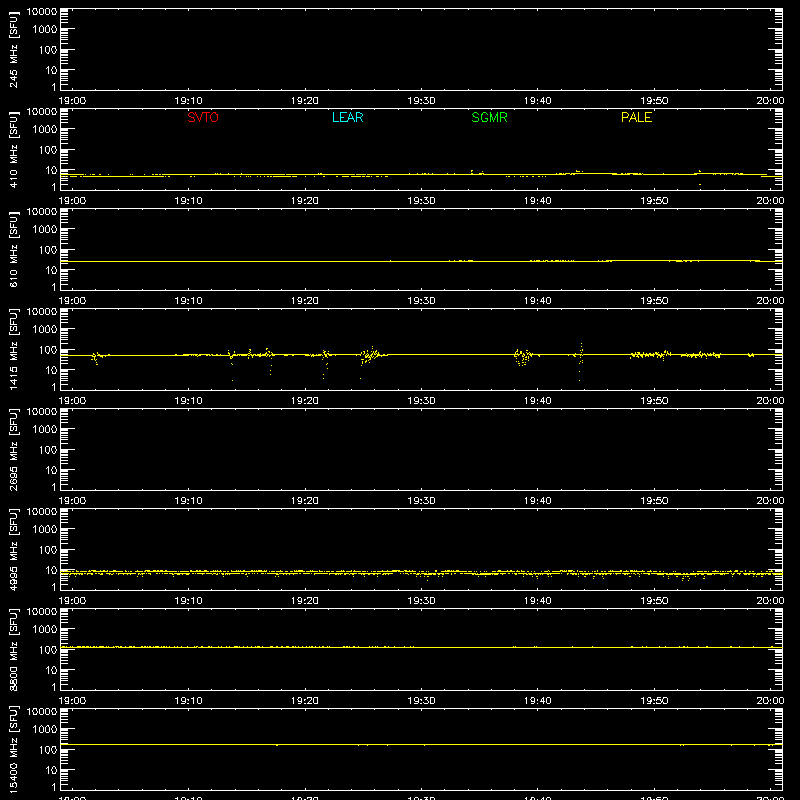Click 20:00 tick under the 245 MHz panel

tap(770, 101)
